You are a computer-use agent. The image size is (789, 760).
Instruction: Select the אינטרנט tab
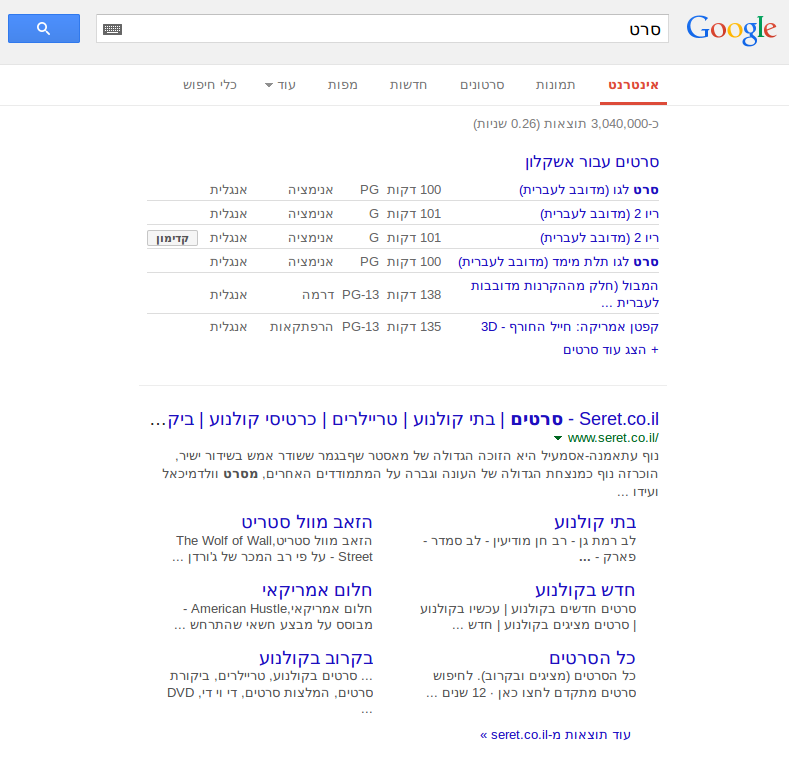633,85
